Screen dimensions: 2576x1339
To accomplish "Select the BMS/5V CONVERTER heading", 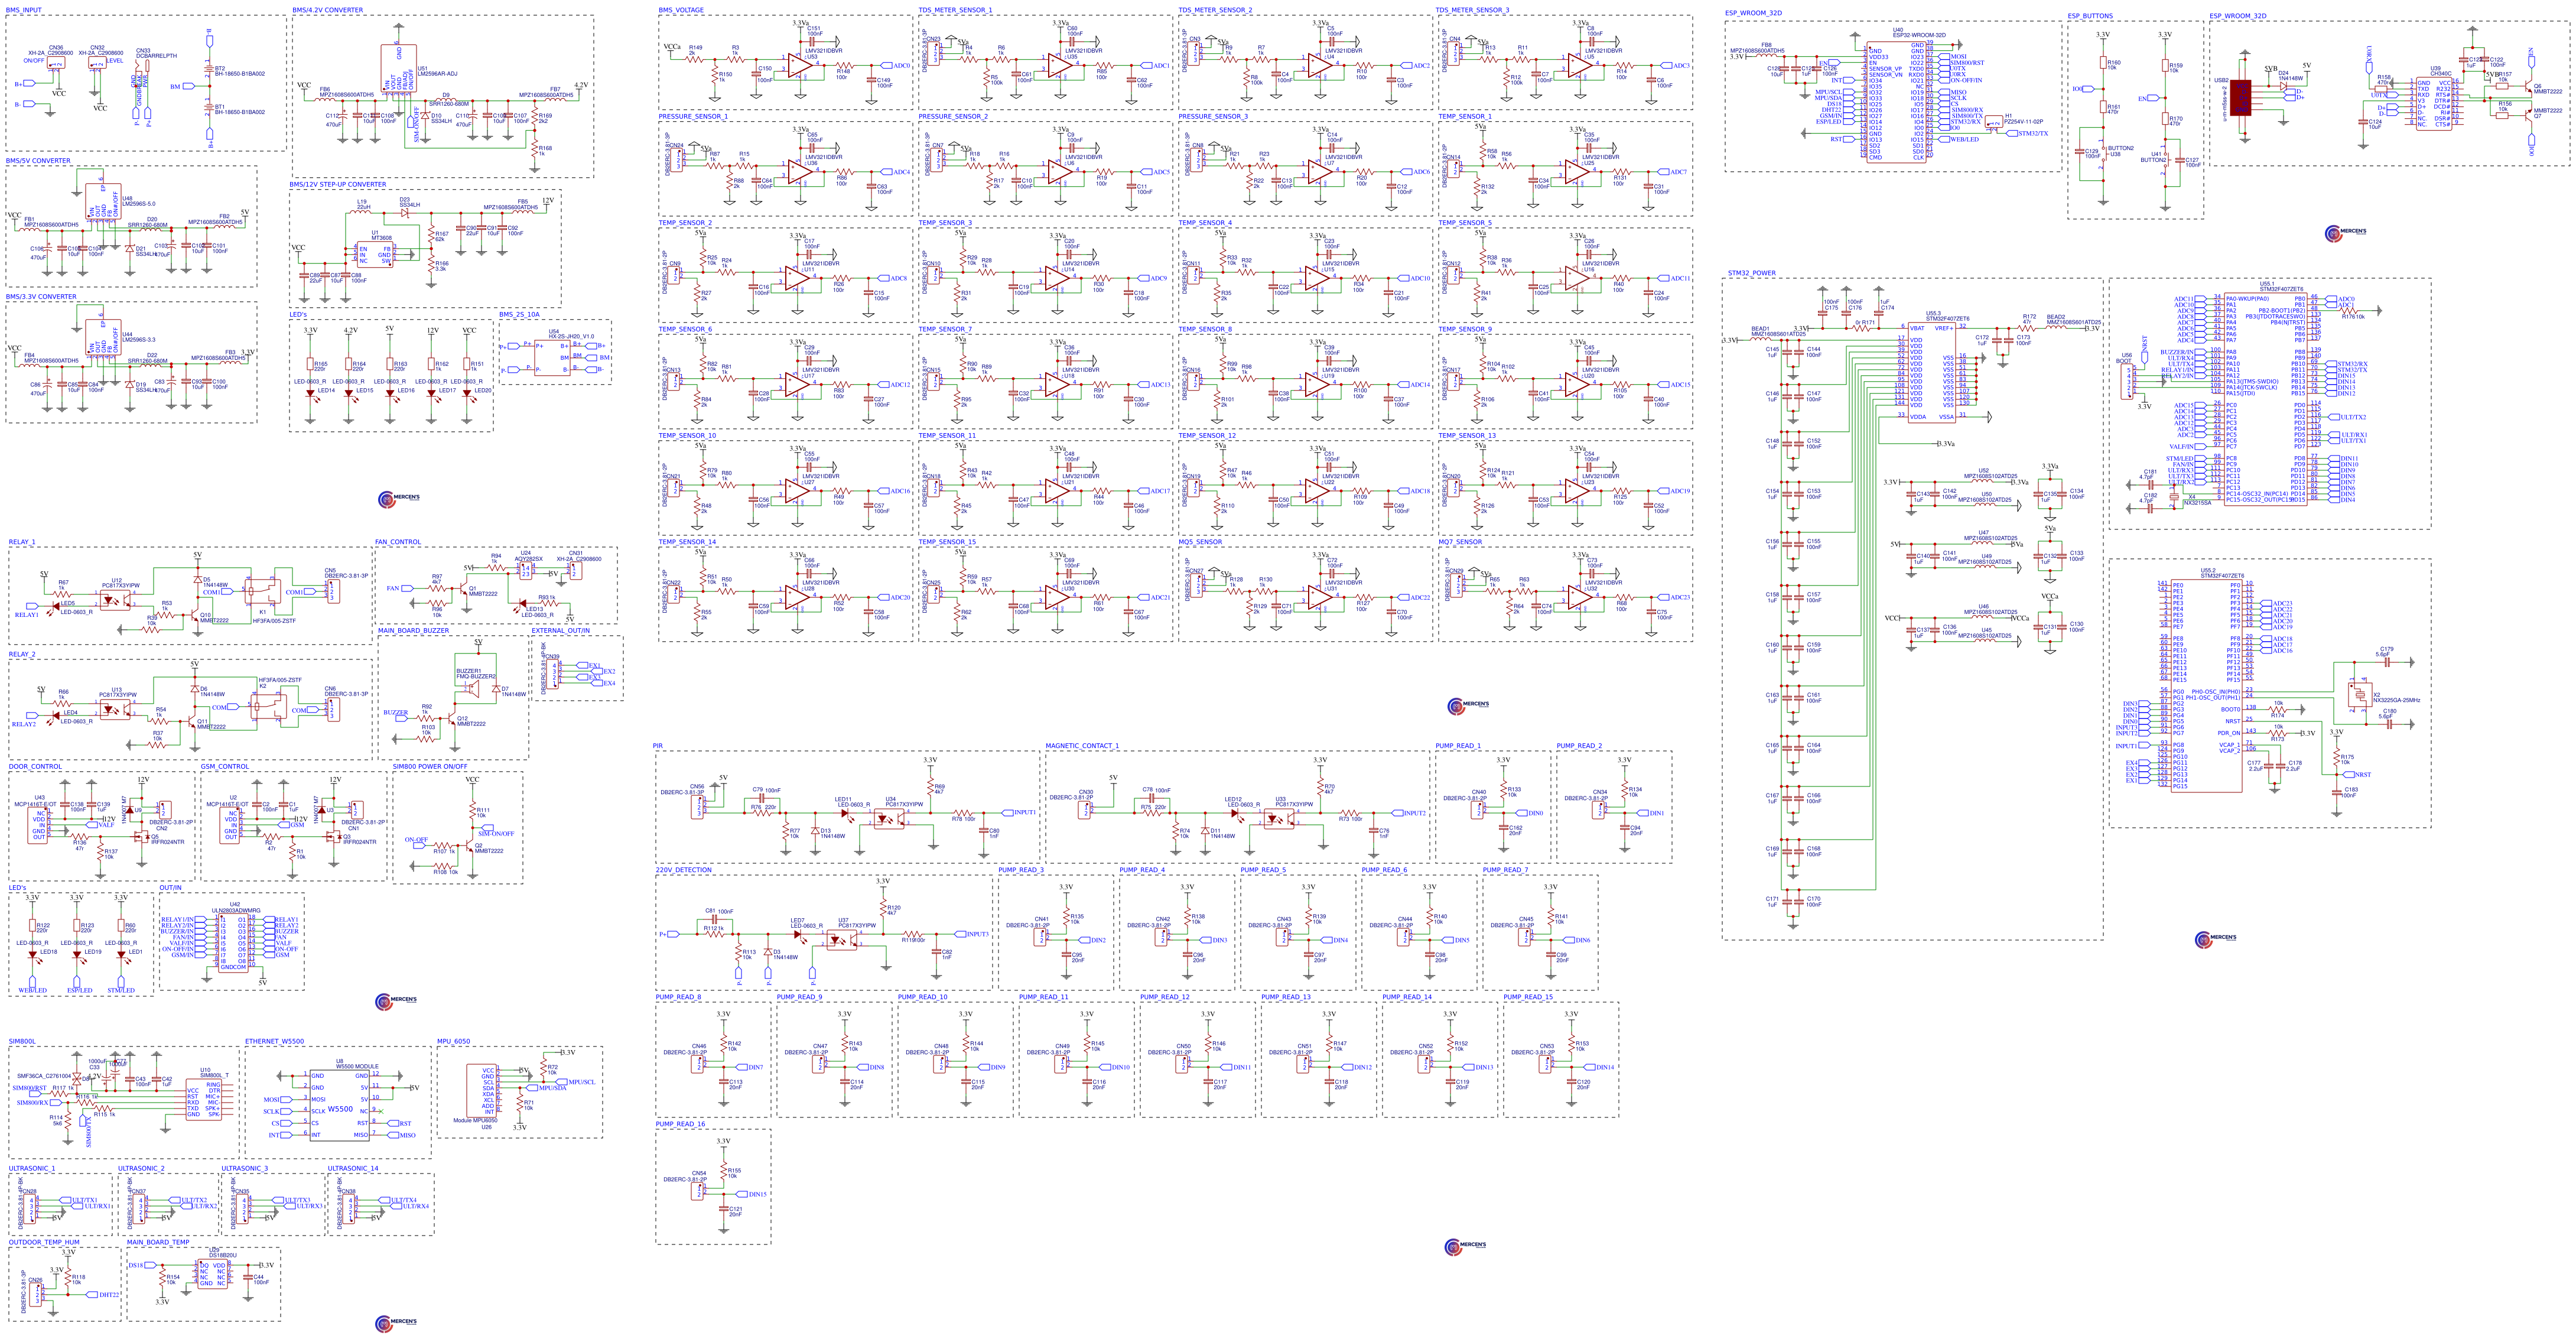I will tap(38, 160).
